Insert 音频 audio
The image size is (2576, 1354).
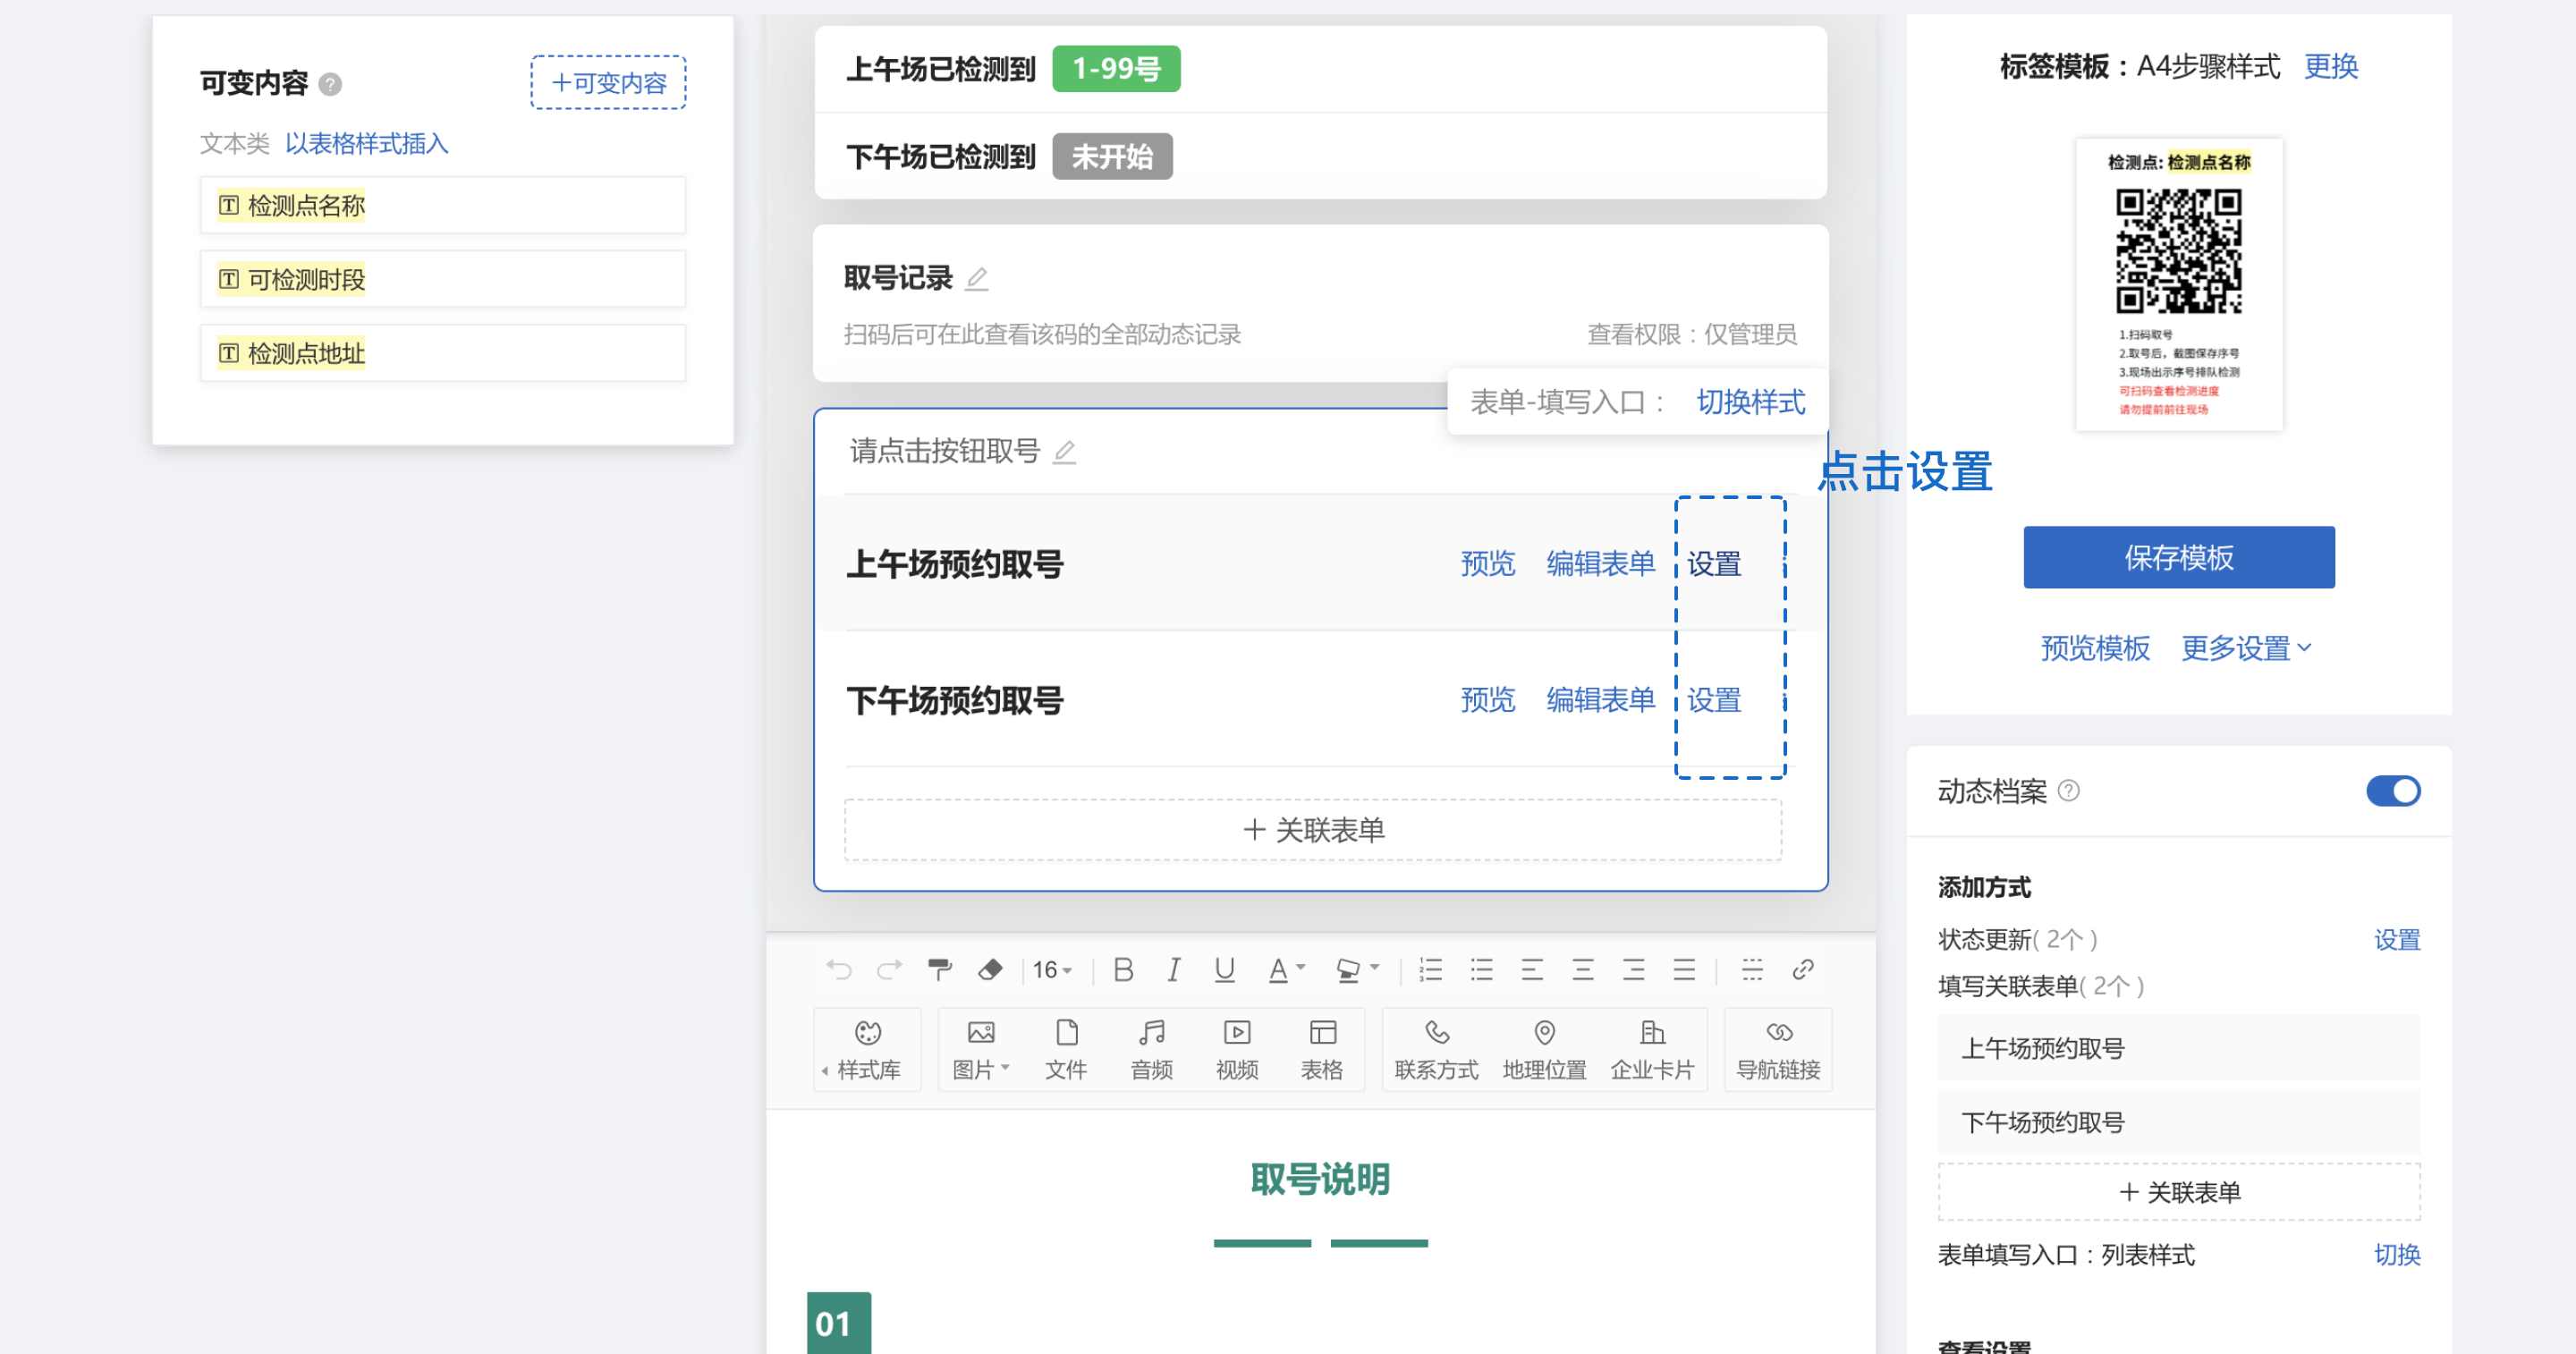(1151, 1049)
